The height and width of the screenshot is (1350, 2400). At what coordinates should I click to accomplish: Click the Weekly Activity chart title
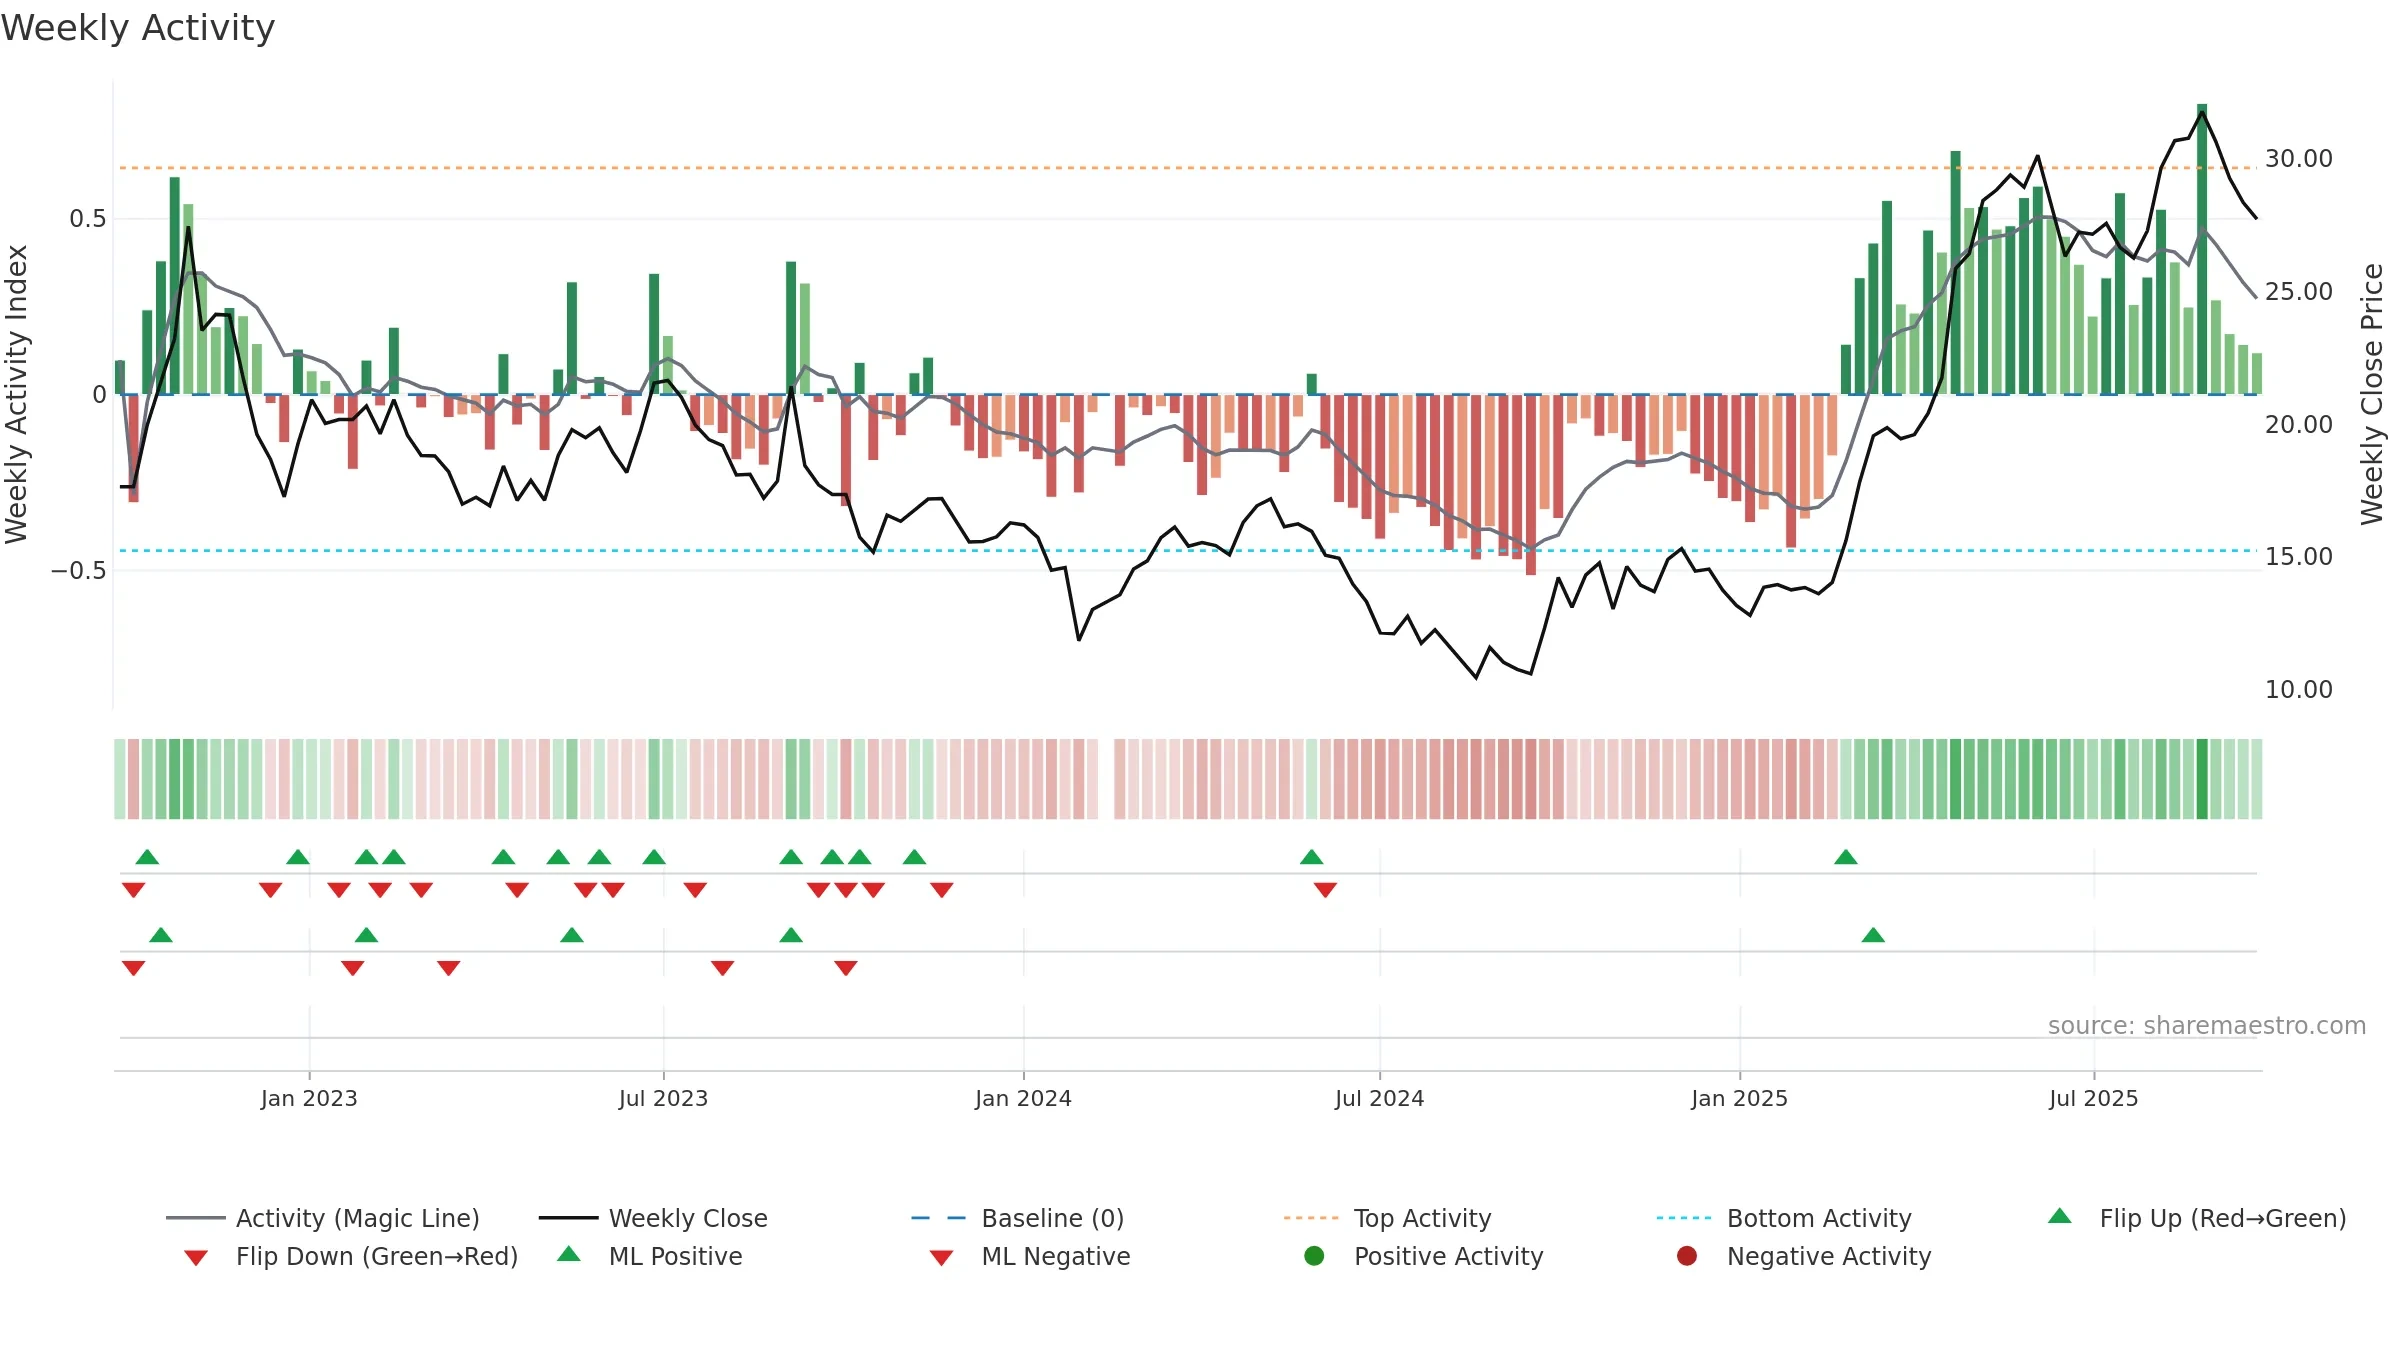pos(138,28)
